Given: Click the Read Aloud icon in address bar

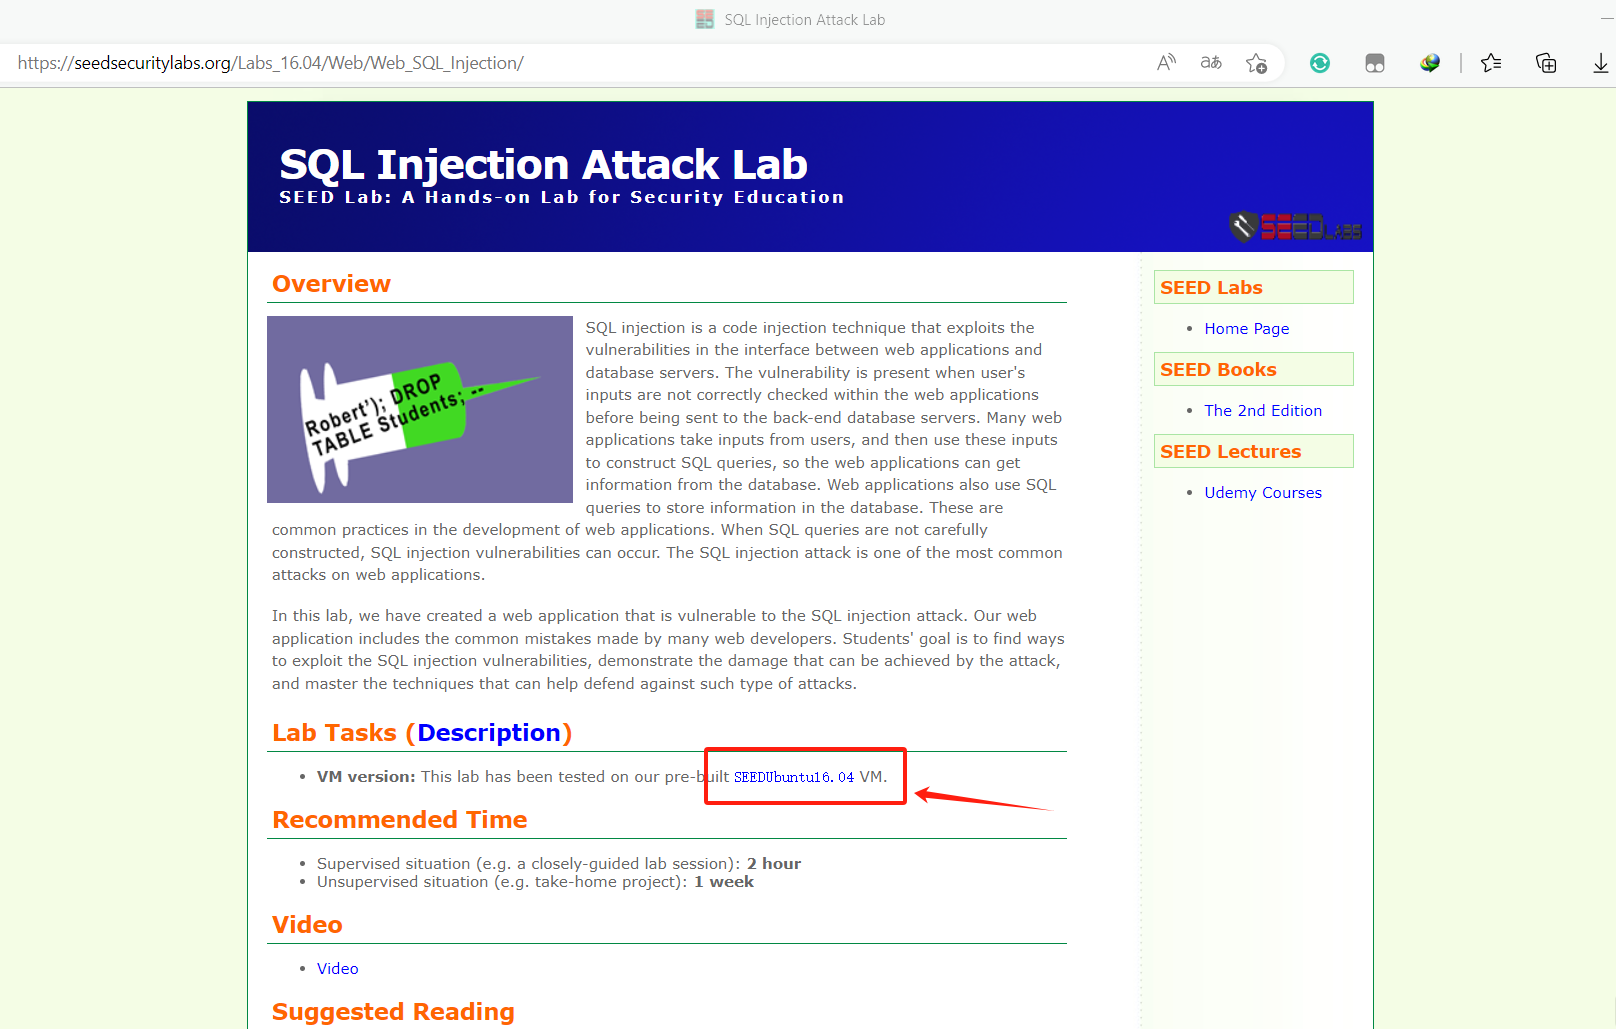Looking at the screenshot, I should tap(1166, 63).
